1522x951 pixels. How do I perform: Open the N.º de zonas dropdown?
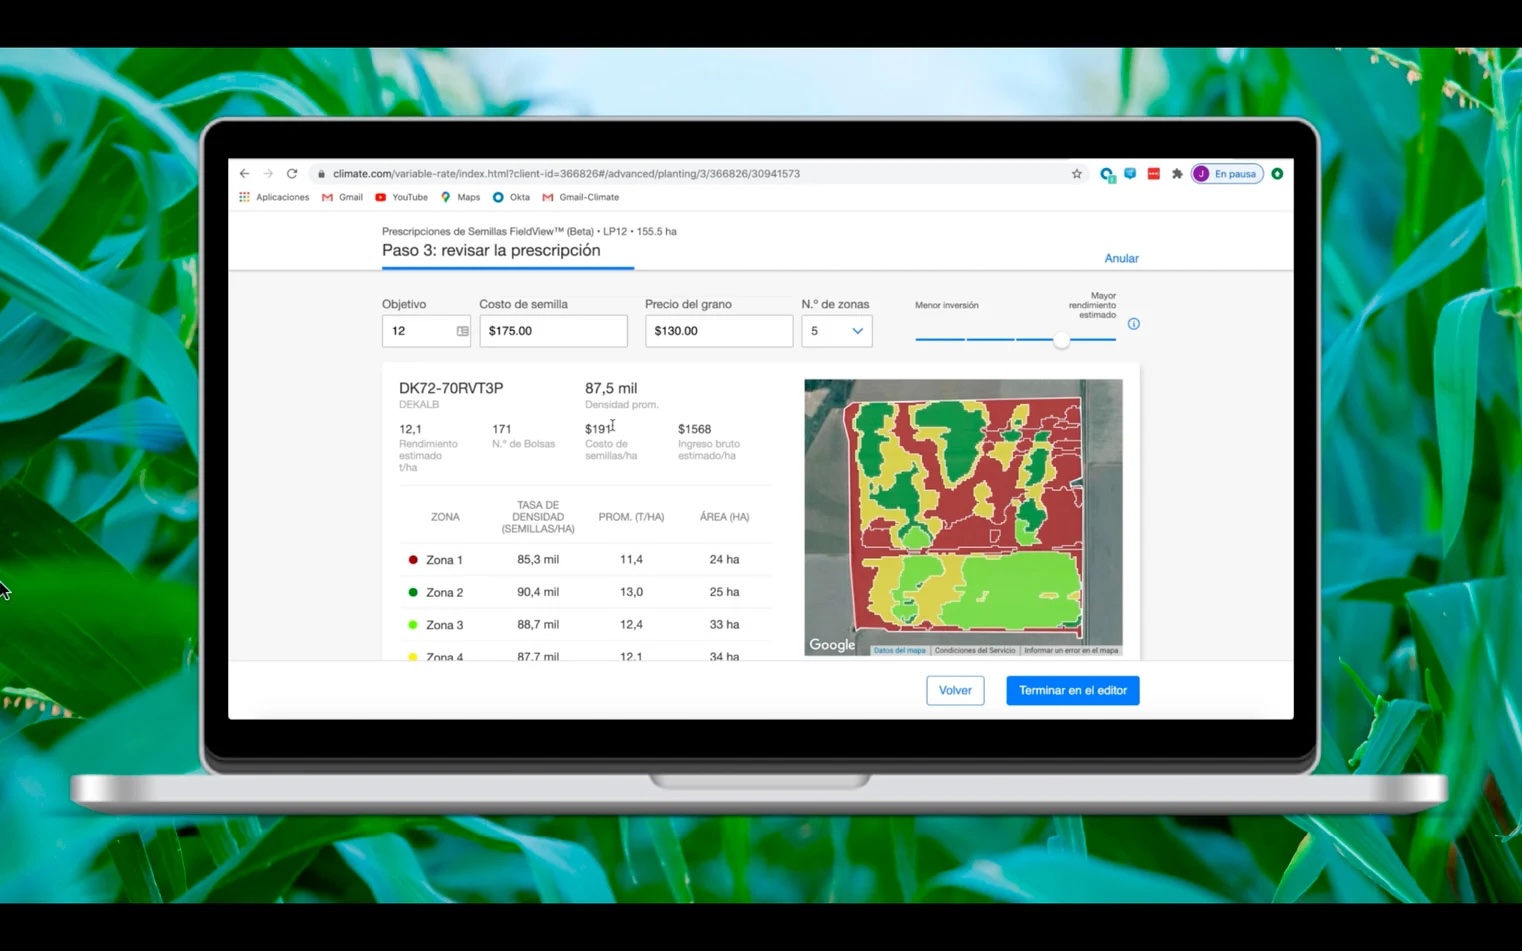click(x=837, y=331)
